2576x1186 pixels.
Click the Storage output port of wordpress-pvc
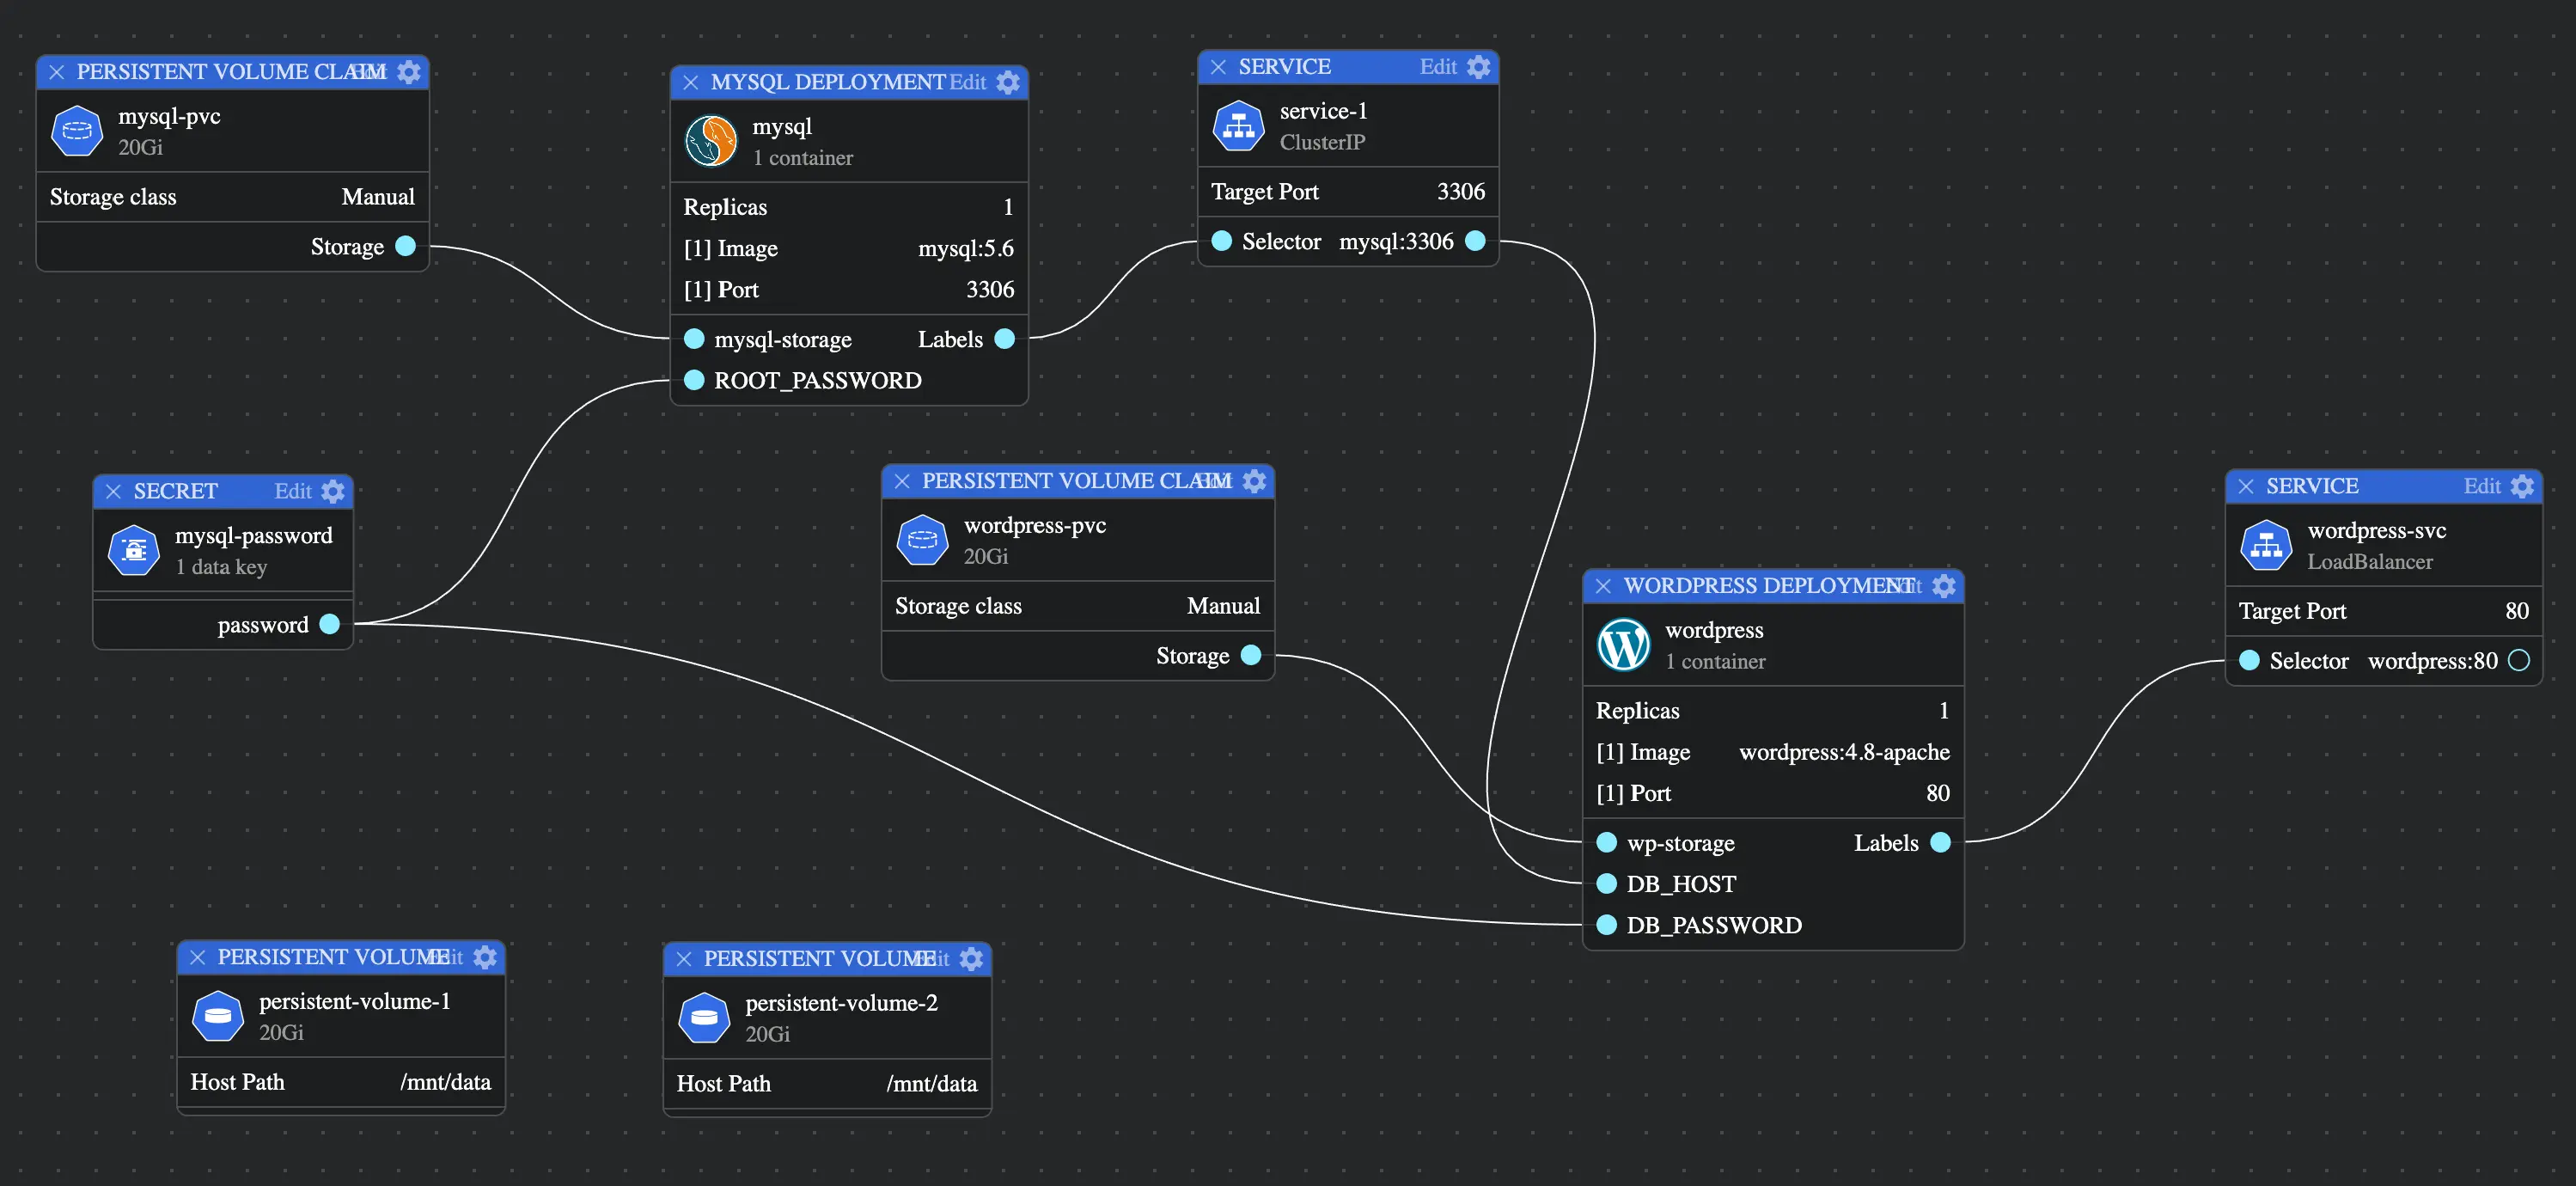coord(1250,655)
